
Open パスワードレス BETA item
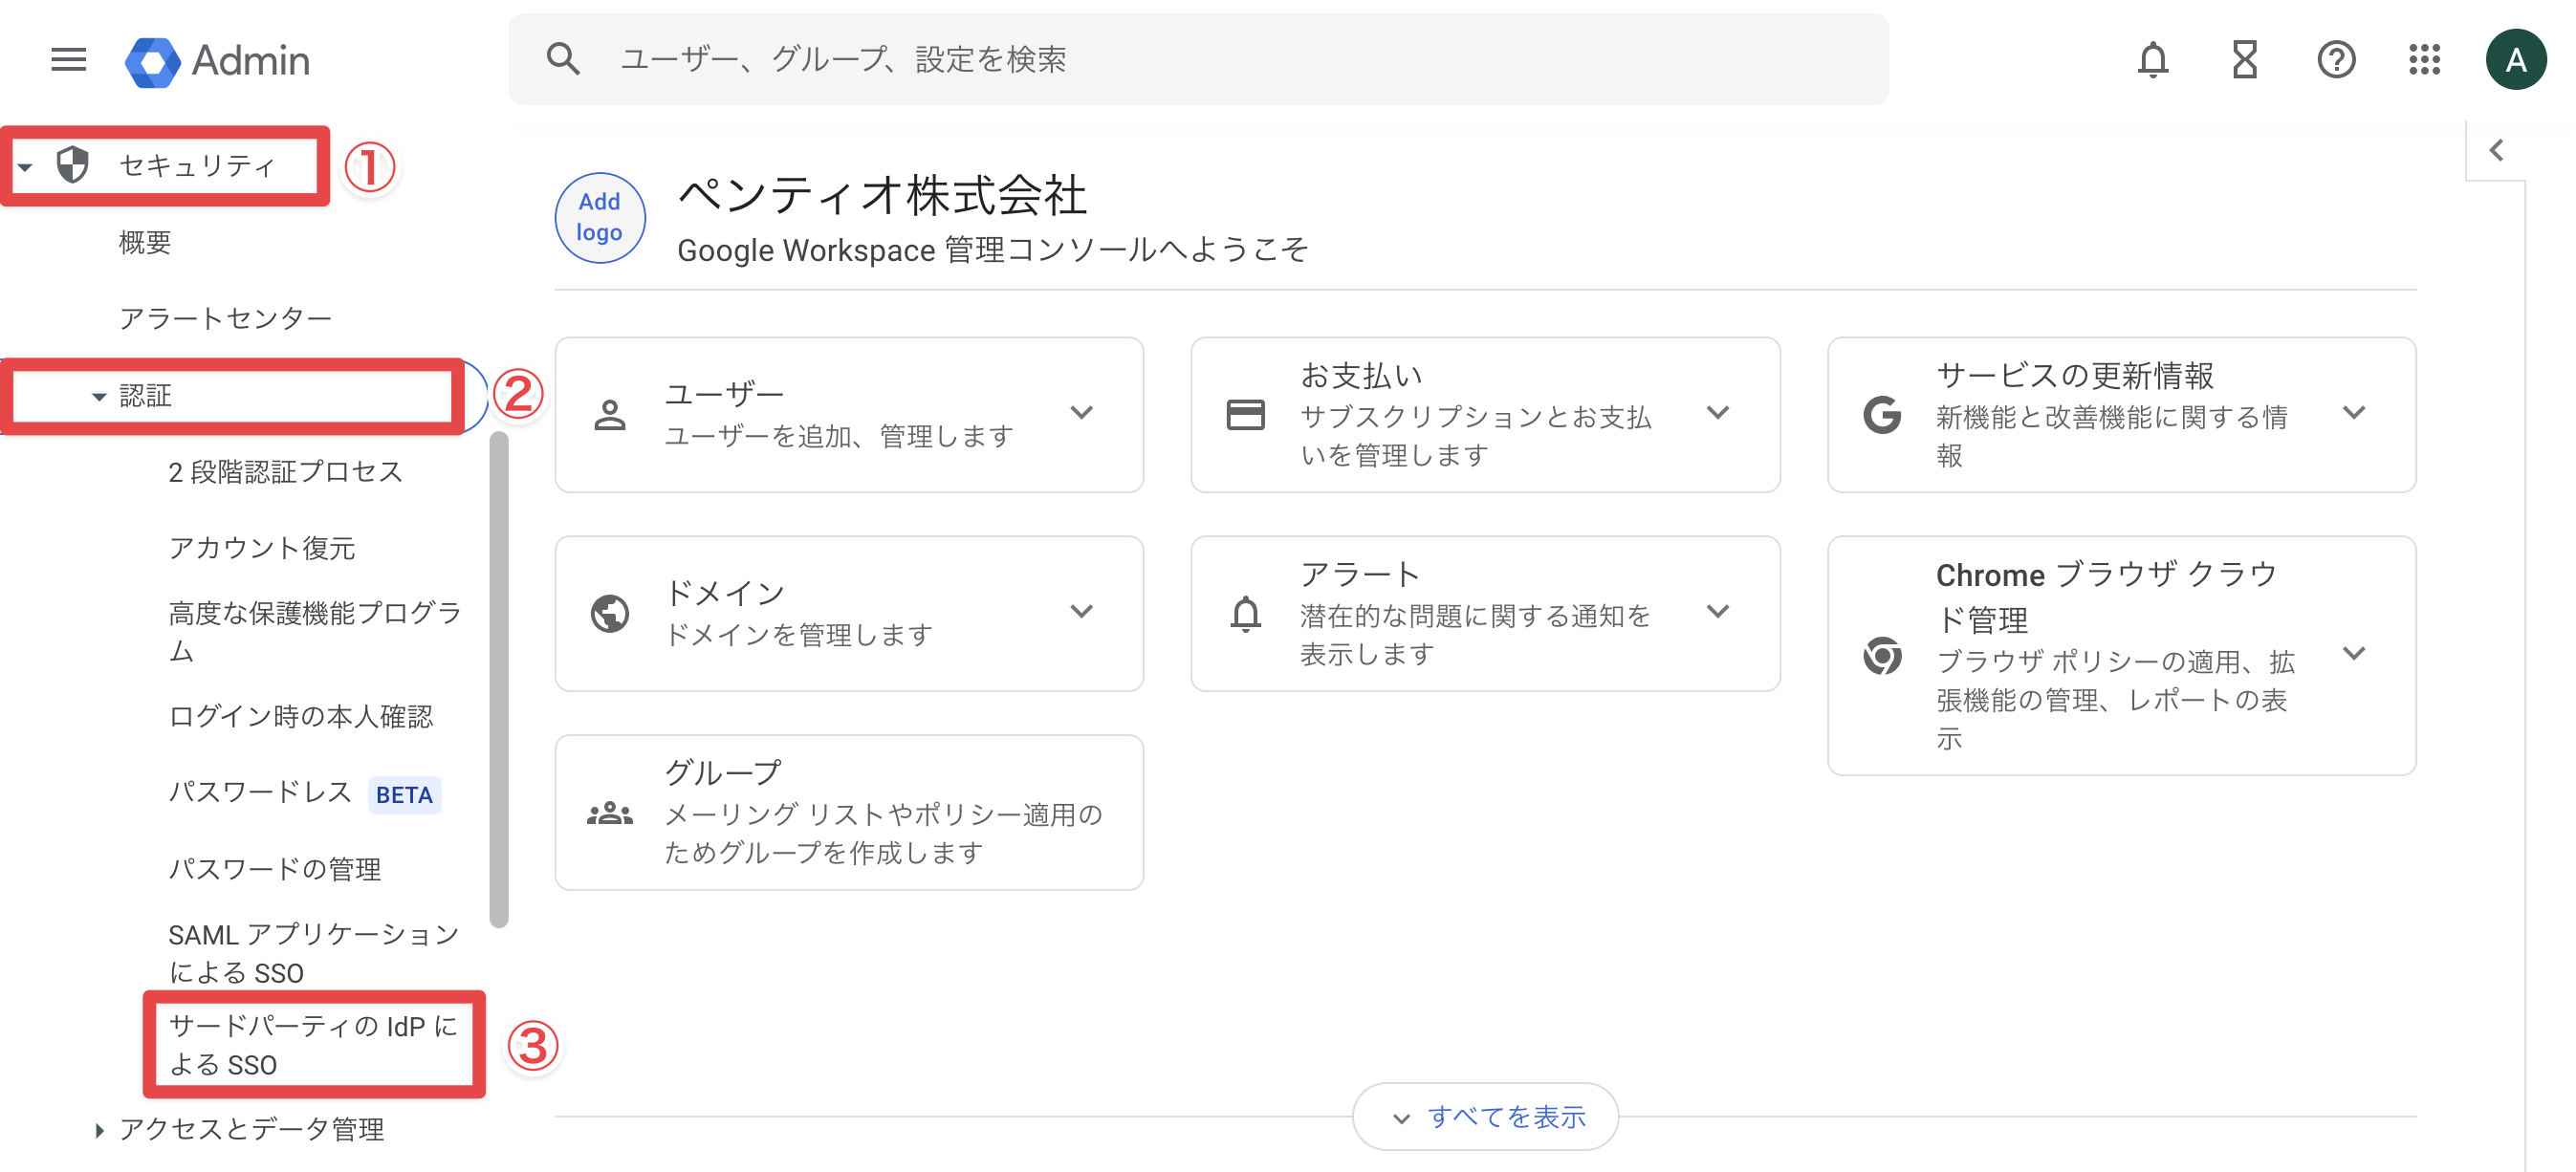click(304, 793)
